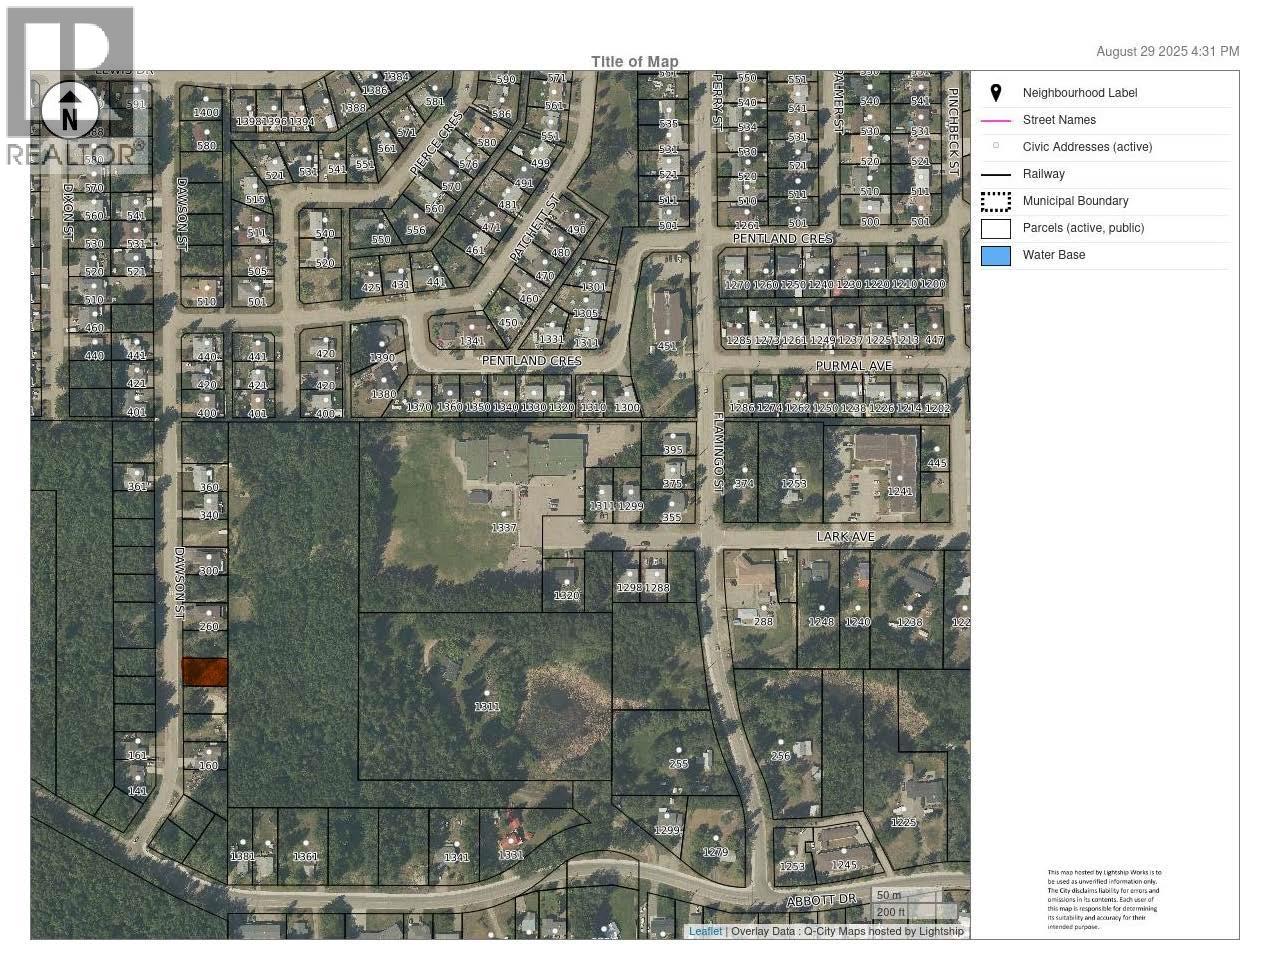This screenshot has height=970, width=1270.
Task: Click the north arrow compass icon
Action: (69, 110)
